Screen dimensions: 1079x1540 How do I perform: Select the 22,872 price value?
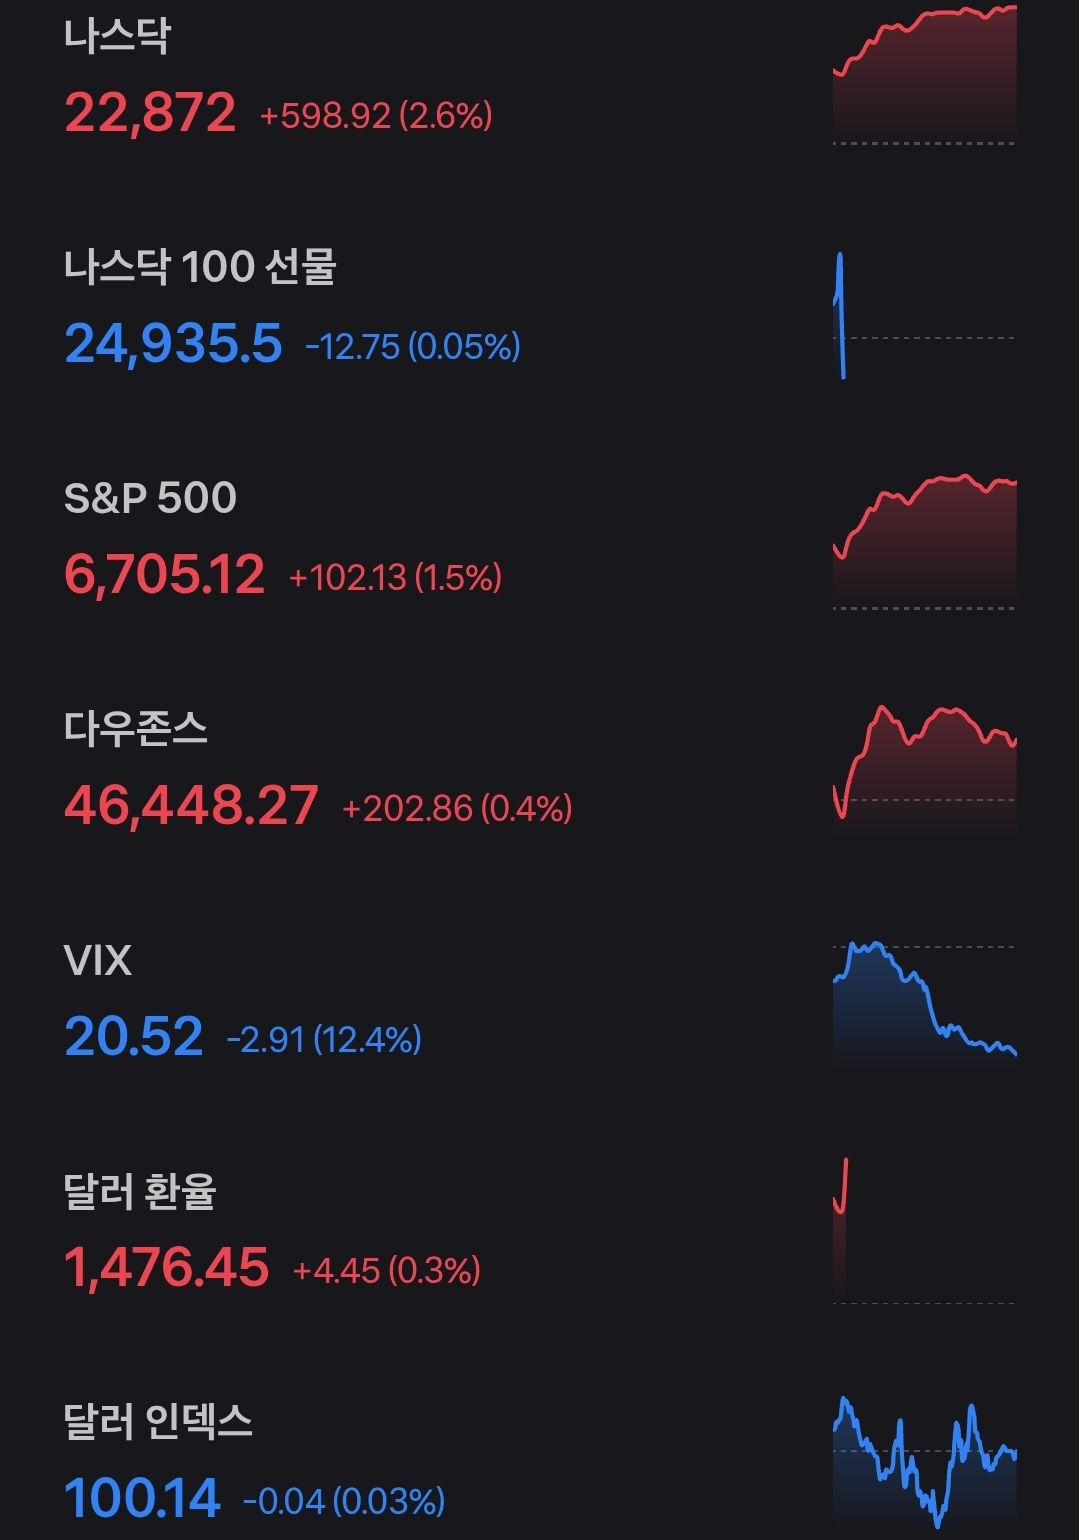pyautogui.click(x=150, y=112)
